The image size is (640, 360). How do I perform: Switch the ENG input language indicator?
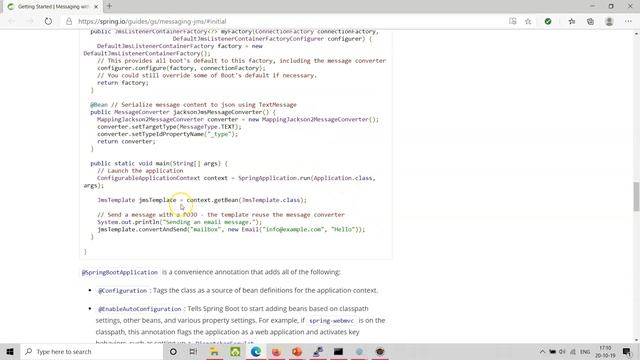(585, 351)
